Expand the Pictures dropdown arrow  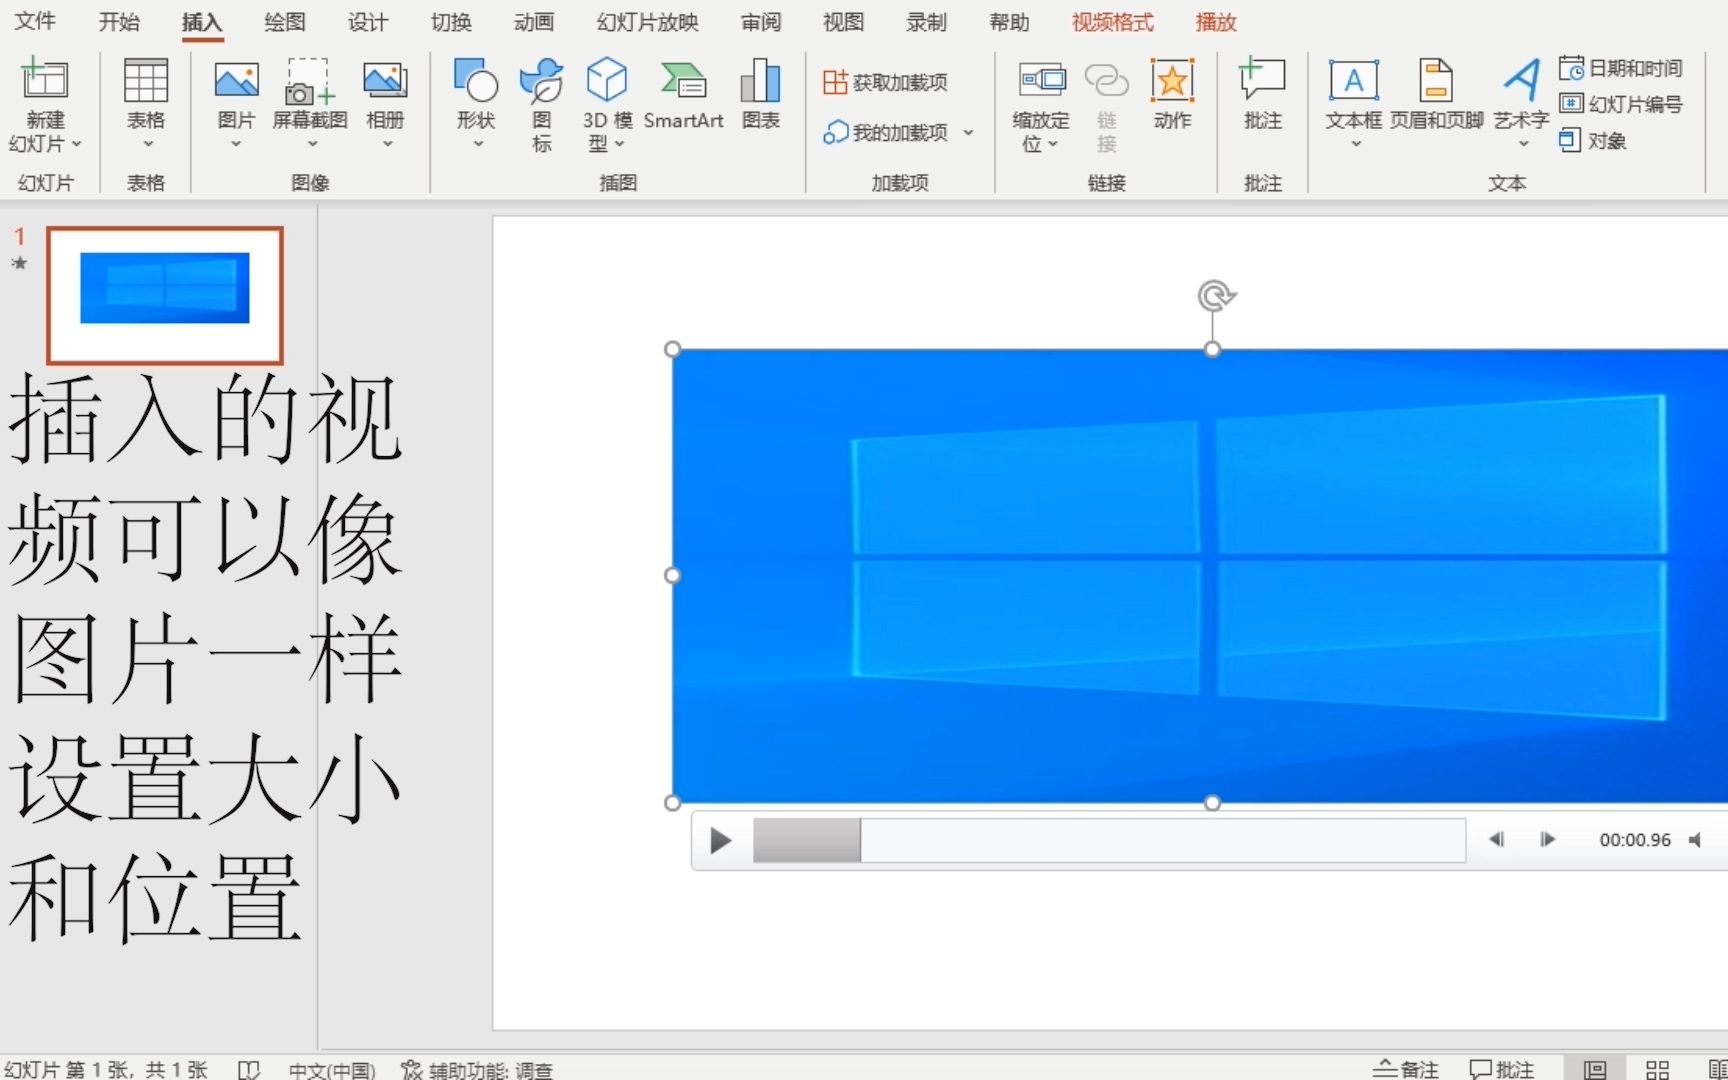pyautogui.click(x=237, y=144)
